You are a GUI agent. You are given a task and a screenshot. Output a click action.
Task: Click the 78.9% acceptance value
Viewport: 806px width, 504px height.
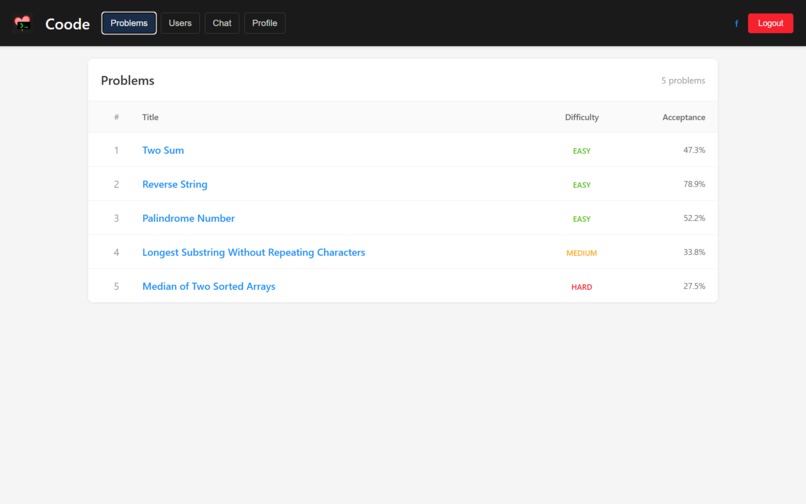(x=694, y=184)
